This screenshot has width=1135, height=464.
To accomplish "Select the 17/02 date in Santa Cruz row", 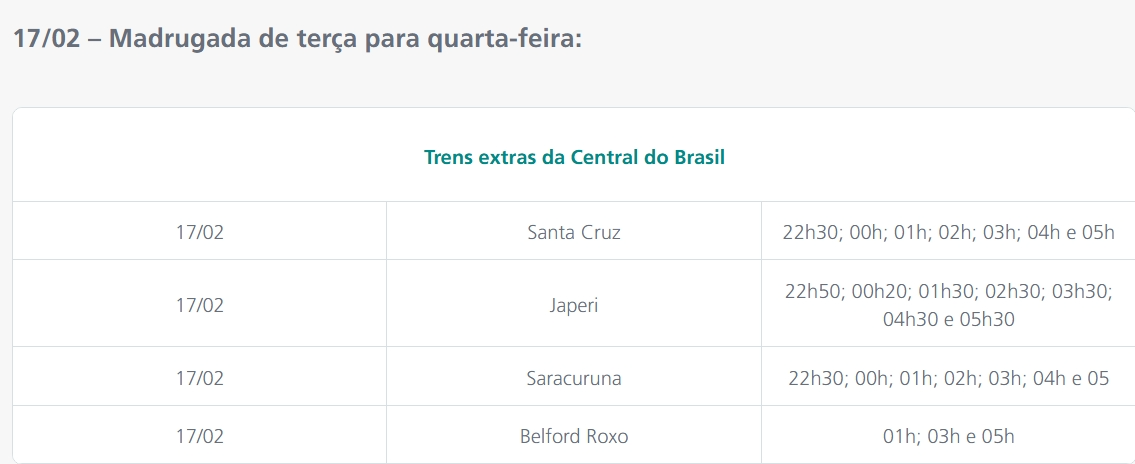I will point(199,232).
